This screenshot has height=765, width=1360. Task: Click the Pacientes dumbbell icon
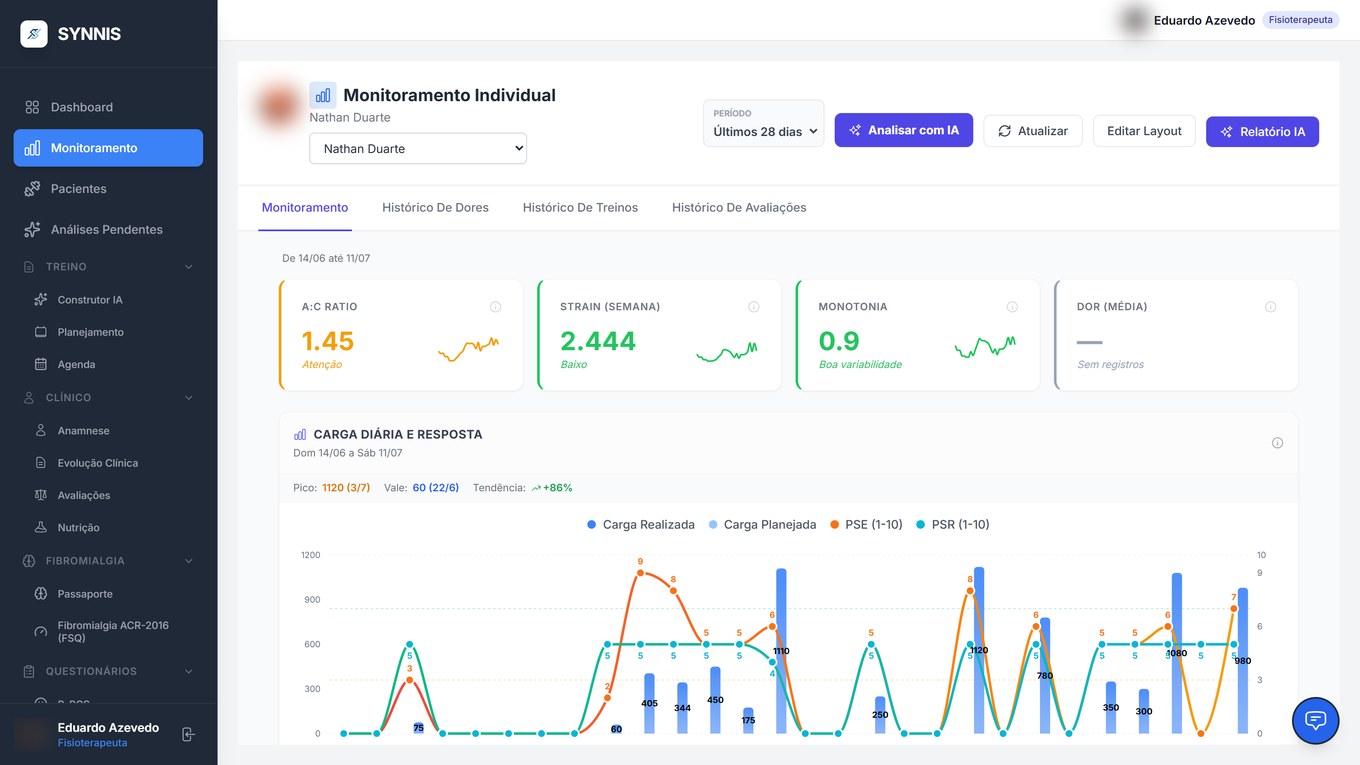click(32, 189)
